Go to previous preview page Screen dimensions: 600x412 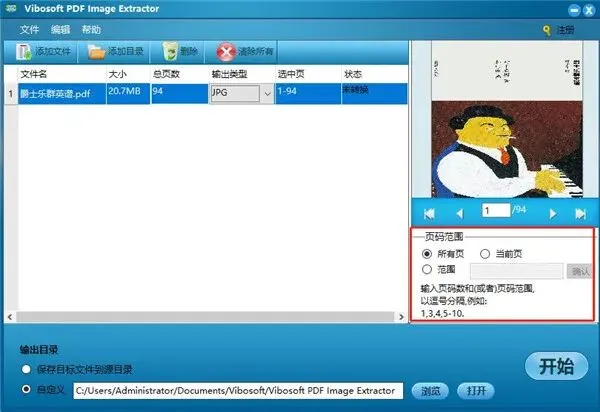coord(460,214)
